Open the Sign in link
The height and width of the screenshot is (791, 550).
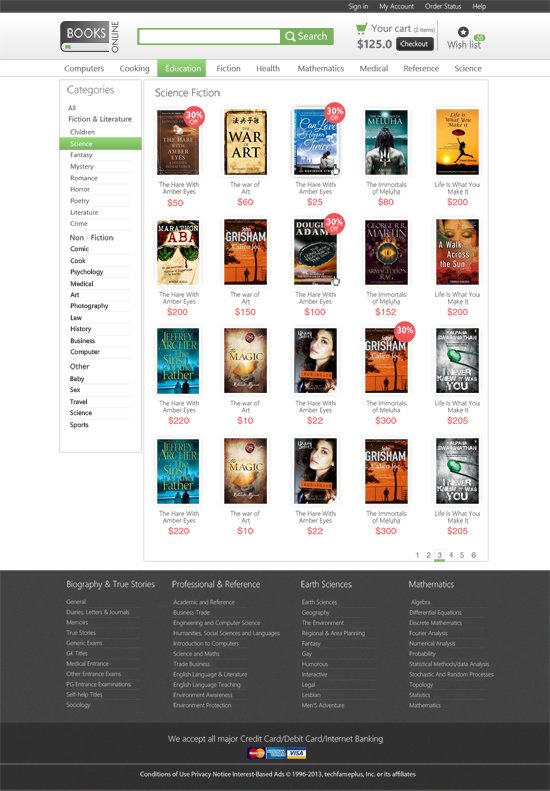[358, 6]
